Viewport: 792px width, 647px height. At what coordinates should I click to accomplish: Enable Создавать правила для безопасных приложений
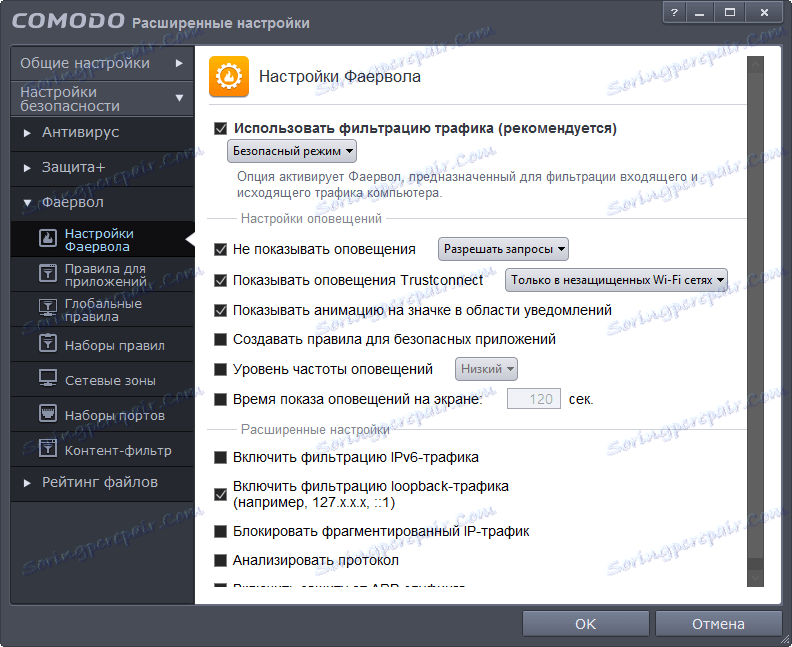coord(220,339)
